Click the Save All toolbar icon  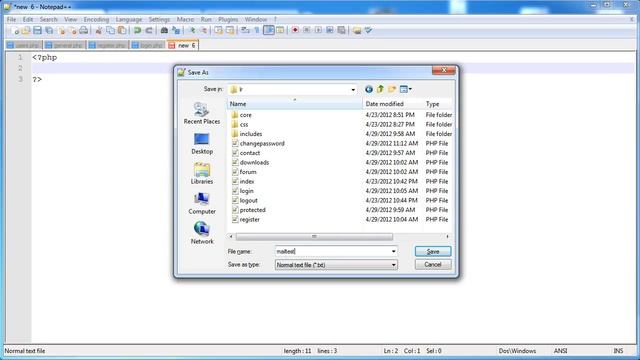pyautogui.click(x=49, y=31)
